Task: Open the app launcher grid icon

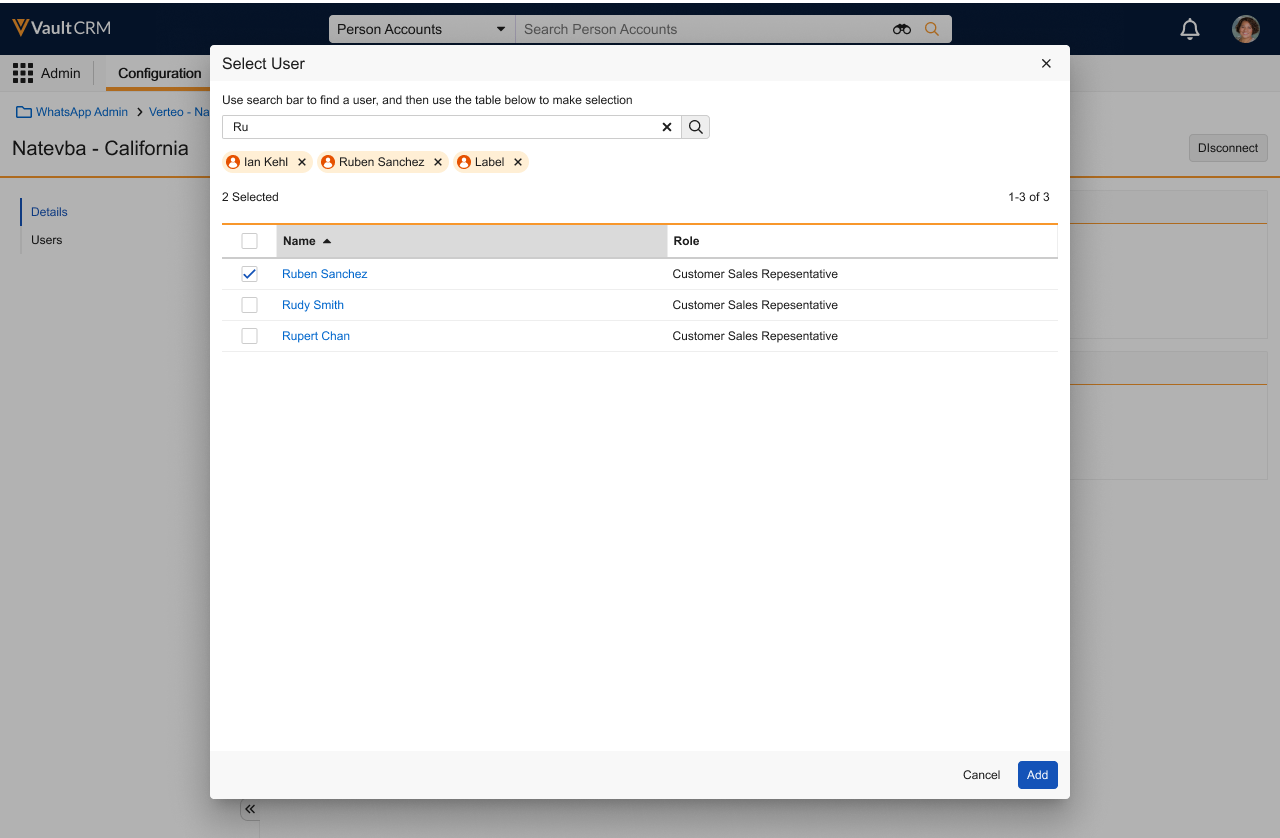Action: tap(23, 73)
